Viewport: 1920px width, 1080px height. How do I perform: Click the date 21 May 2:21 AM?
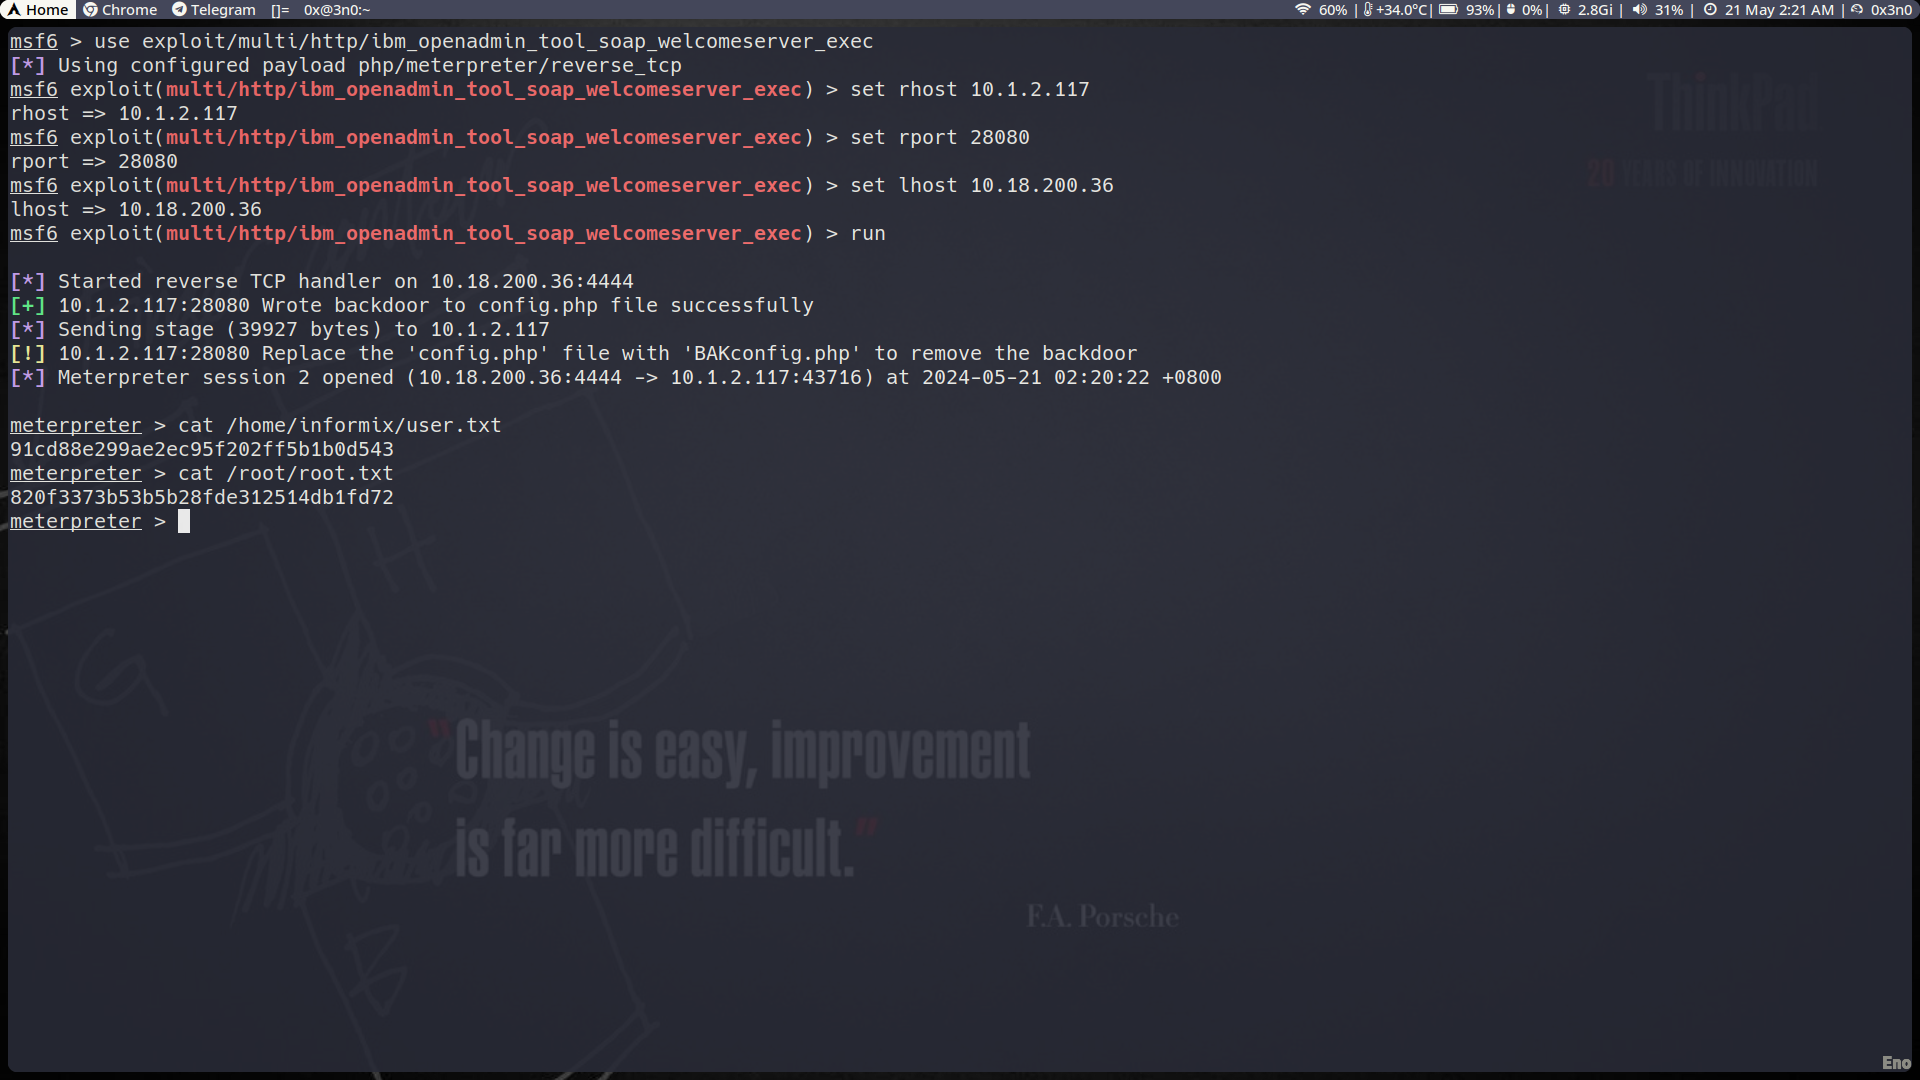pos(1779,10)
